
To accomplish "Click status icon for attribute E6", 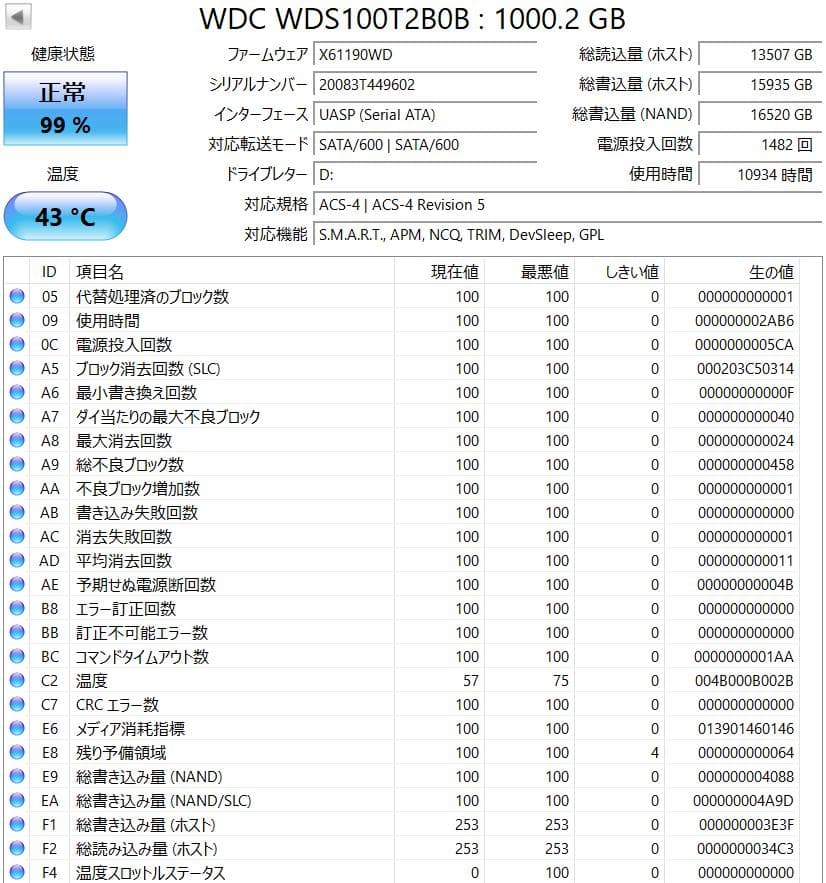I will click(x=17, y=728).
